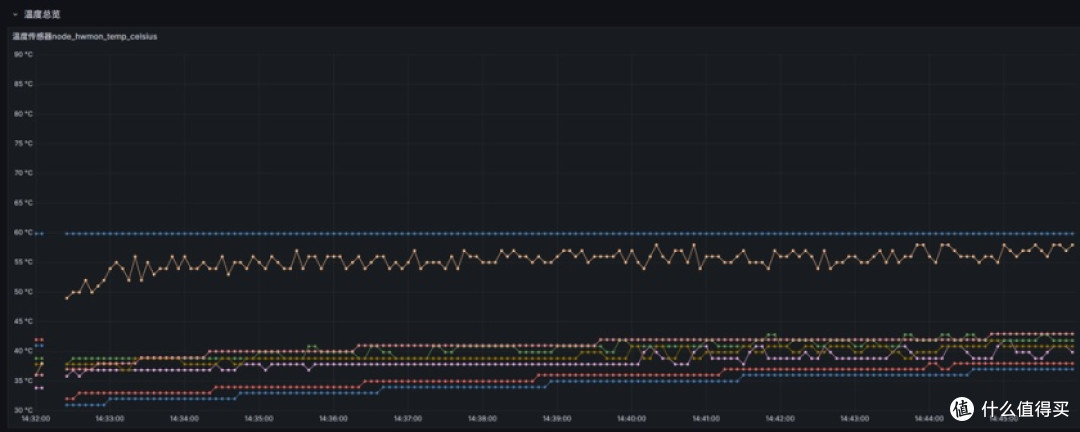Click the 温度总览 row title
The width and height of the screenshot is (1080, 432).
click(x=42, y=14)
